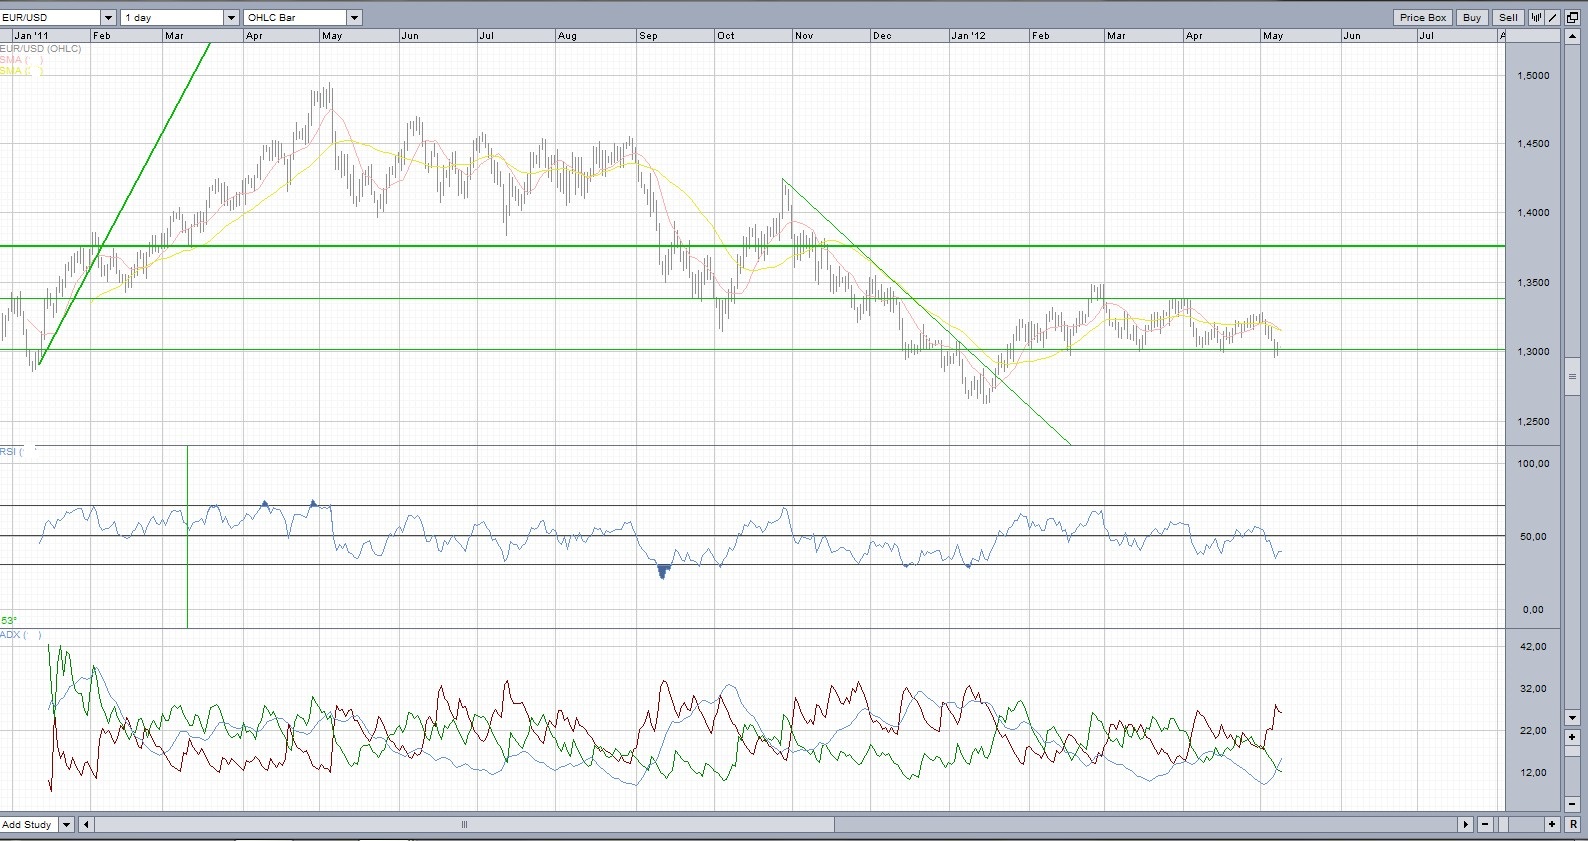Screen dimensions: 1588x841
Task: Click the Add Study label
Action: tap(28, 825)
